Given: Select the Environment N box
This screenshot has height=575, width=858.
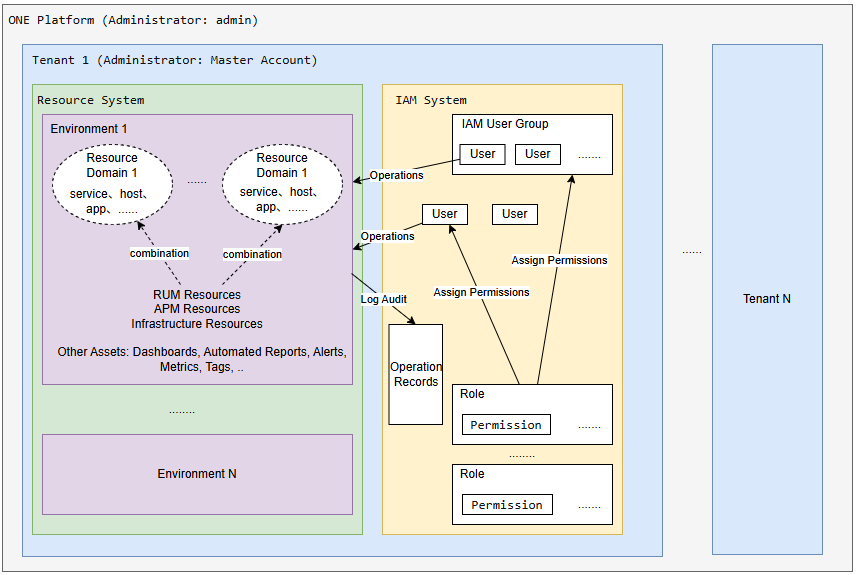Looking at the screenshot, I should point(197,474).
